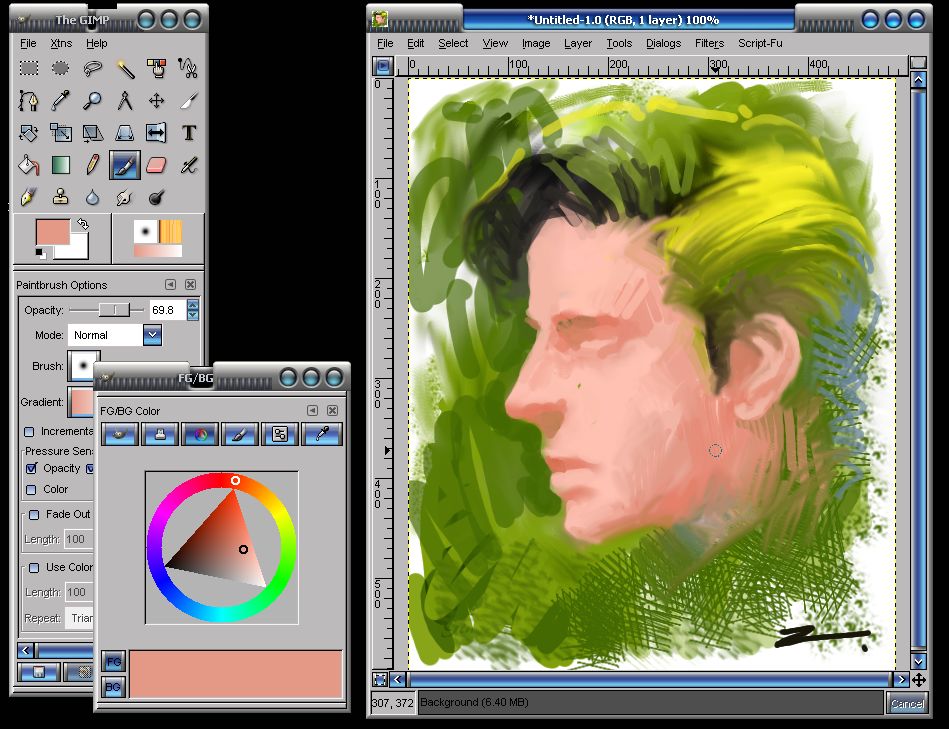Open Paintbrush Options tab menu arrow
Screen dimensions: 949x729
tap(170, 284)
